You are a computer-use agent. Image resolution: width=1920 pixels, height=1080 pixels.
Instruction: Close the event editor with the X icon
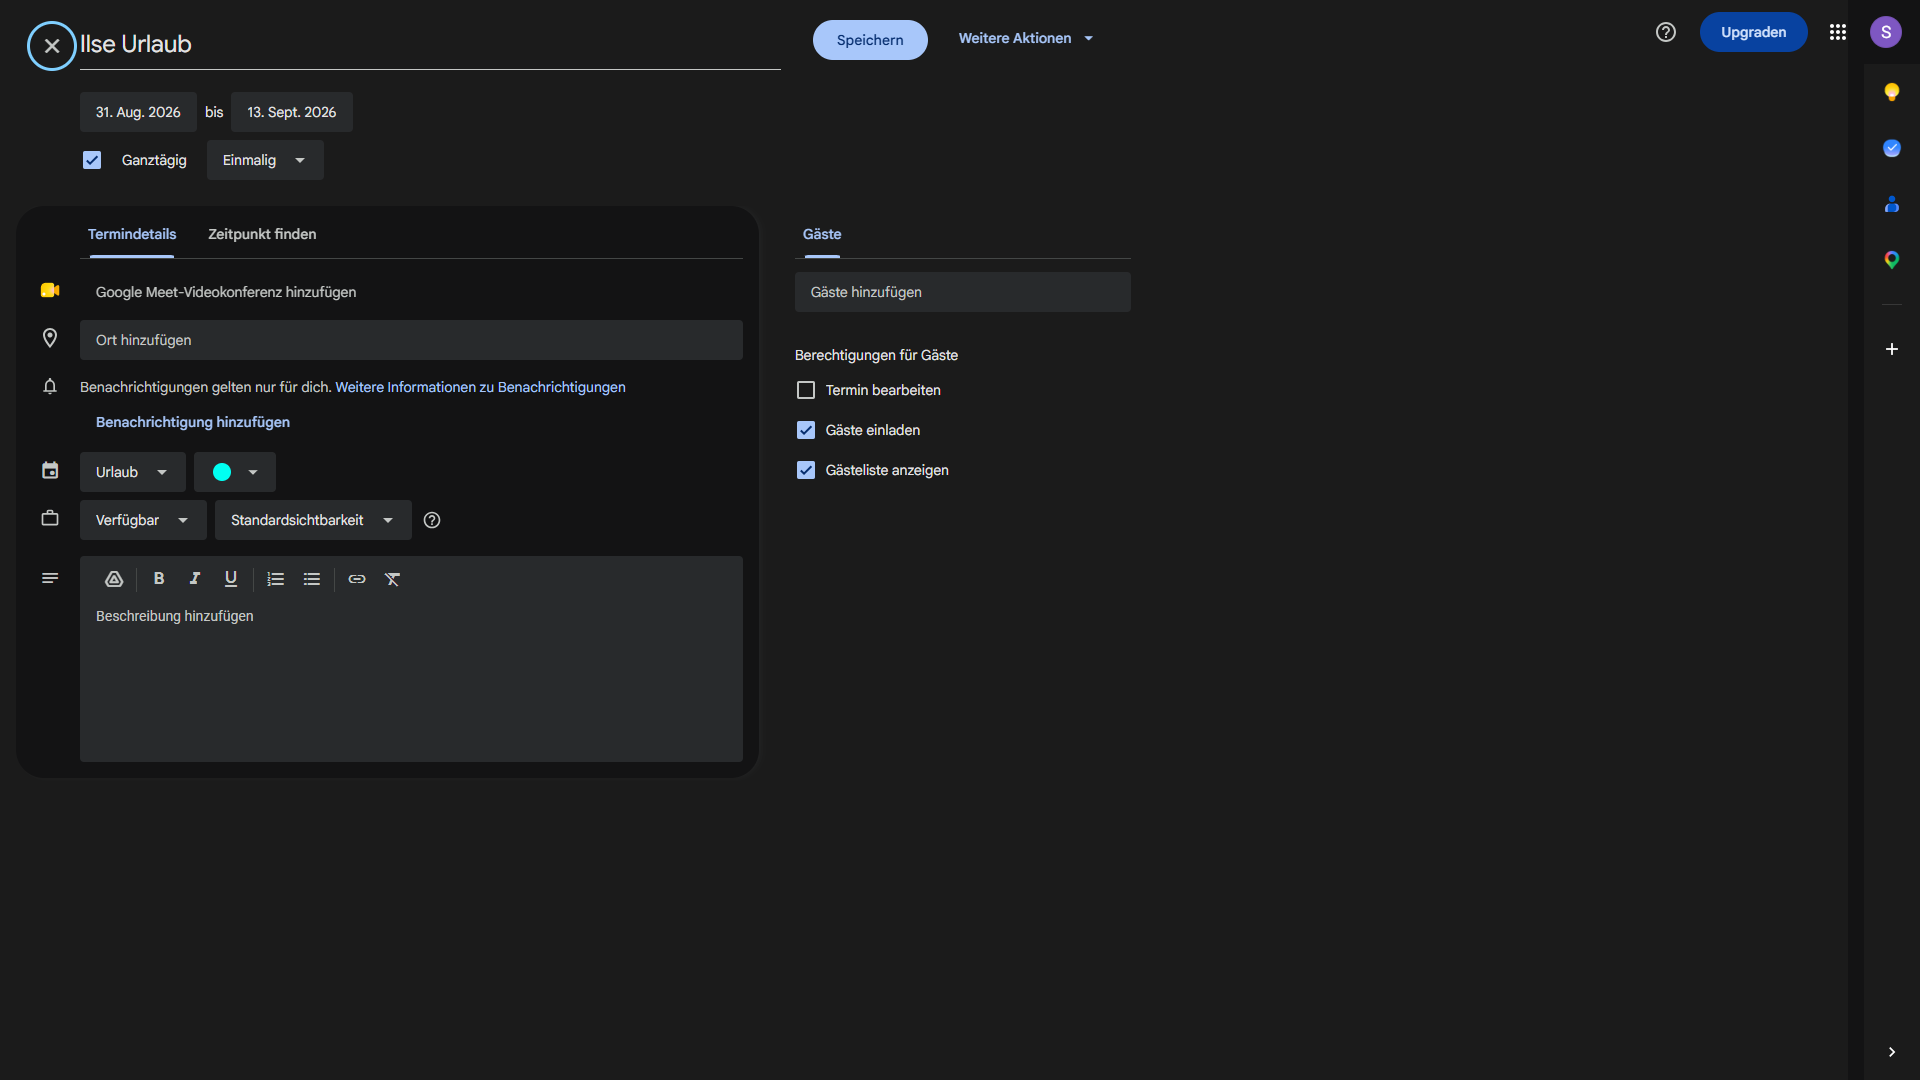[x=52, y=46]
